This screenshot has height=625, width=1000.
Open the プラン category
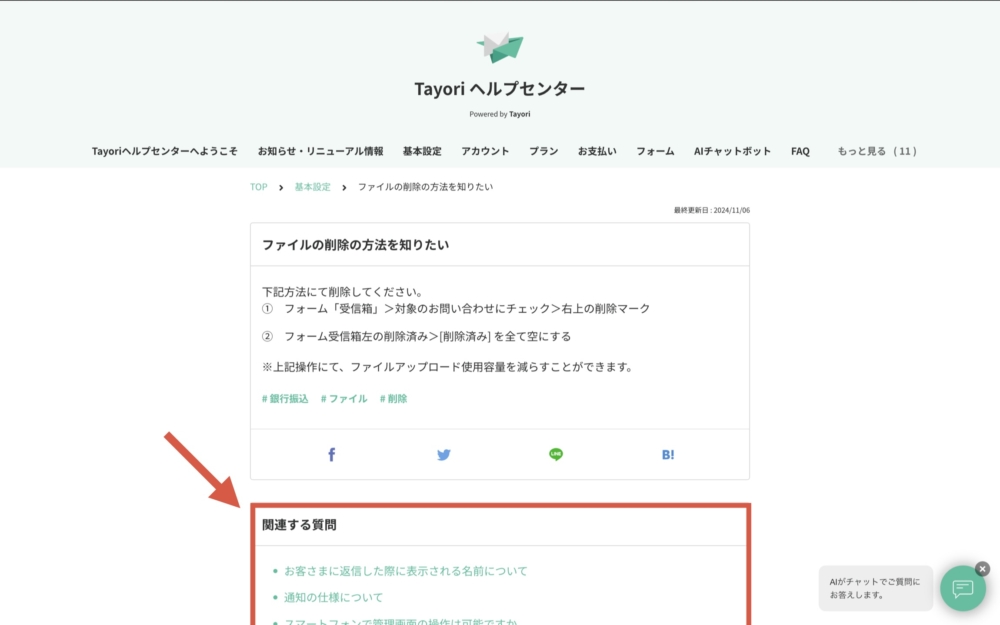point(544,151)
